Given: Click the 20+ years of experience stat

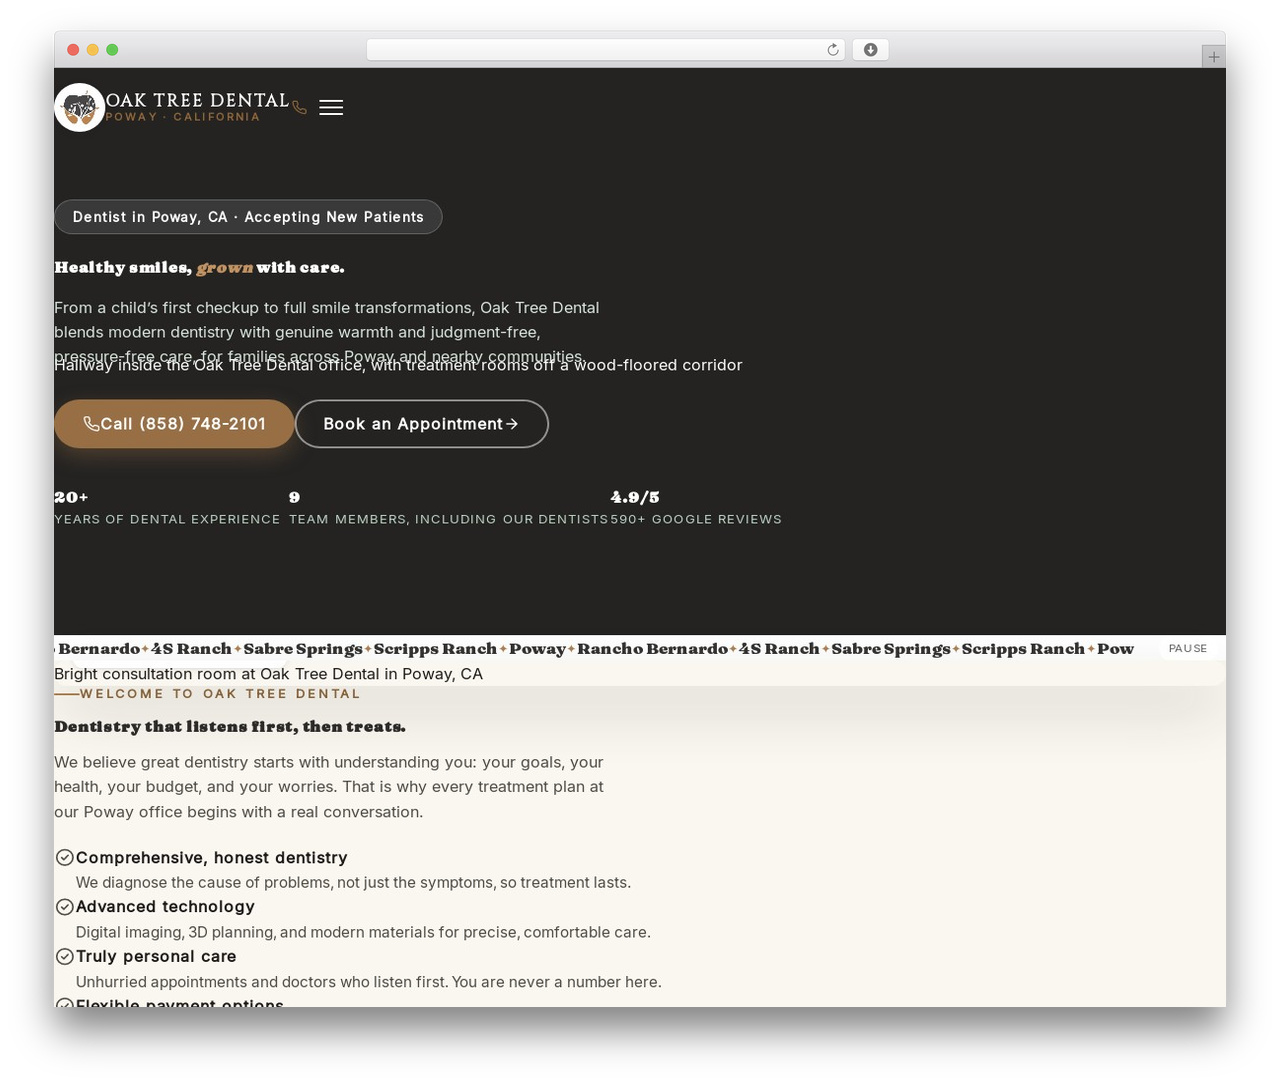Looking at the screenshot, I should 167,507.
